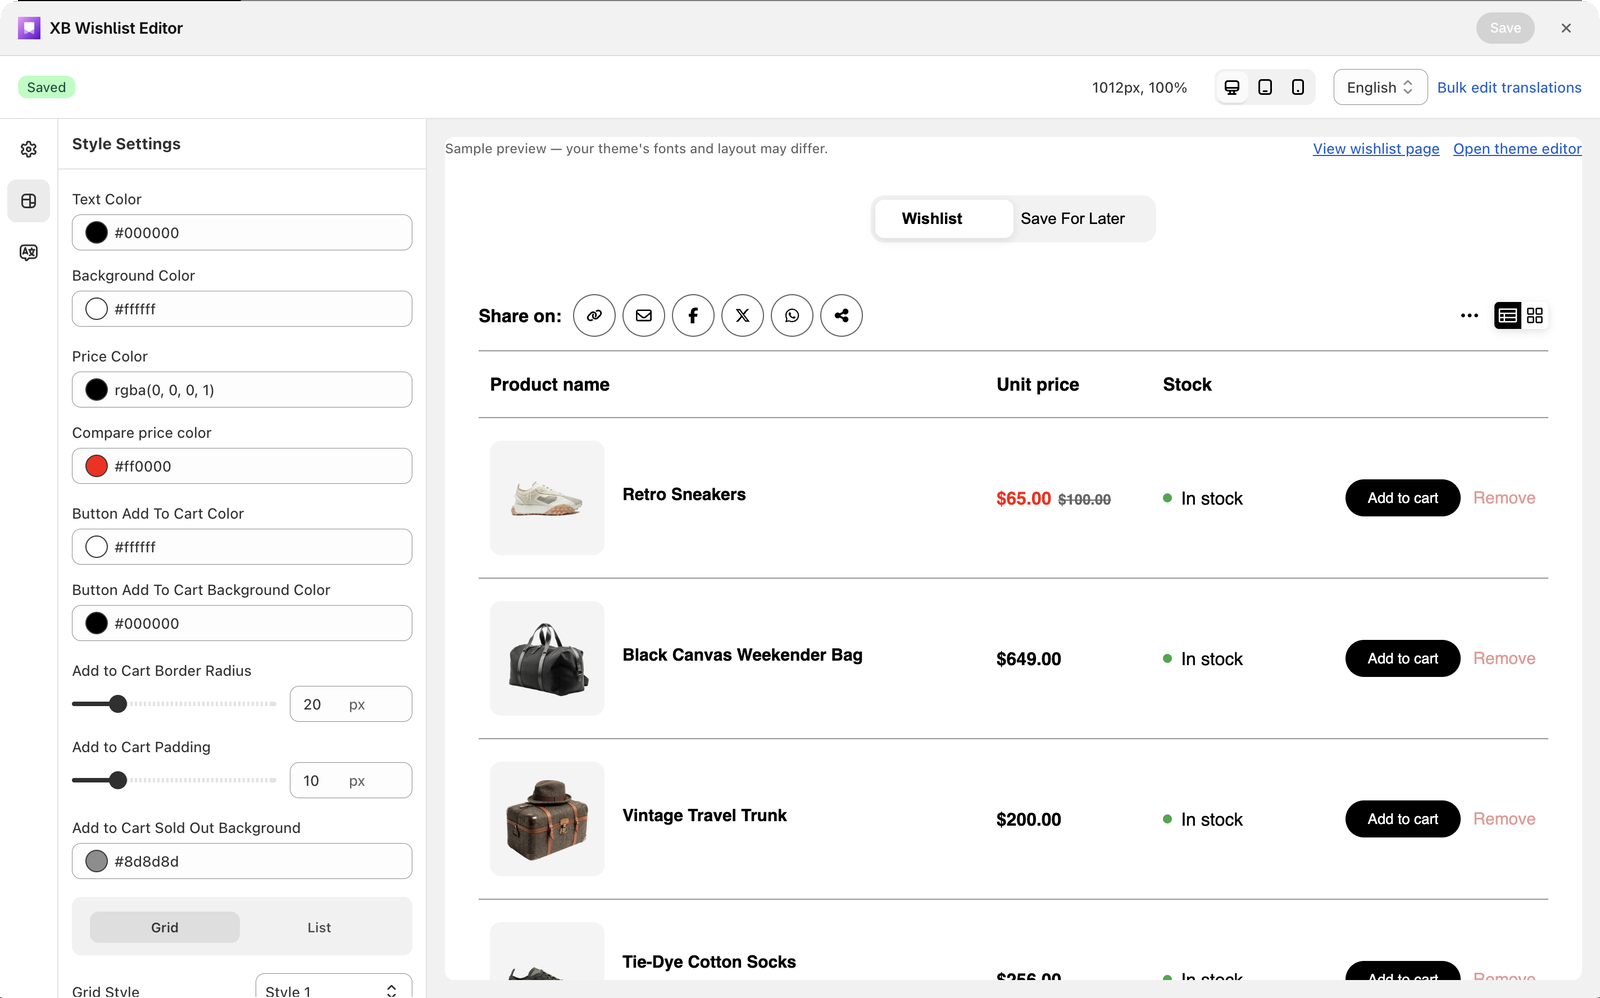
Task: Click Bulk edit translations link
Action: 1509,87
